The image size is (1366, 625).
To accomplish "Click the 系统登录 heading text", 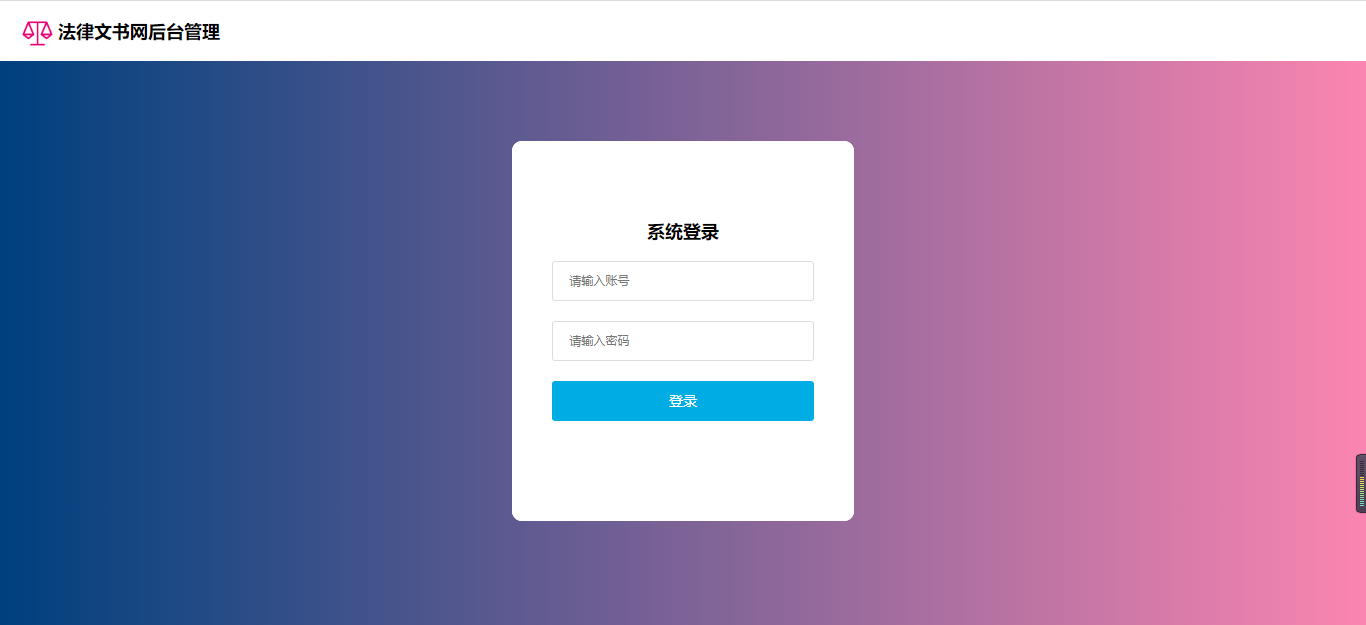I will tap(683, 232).
